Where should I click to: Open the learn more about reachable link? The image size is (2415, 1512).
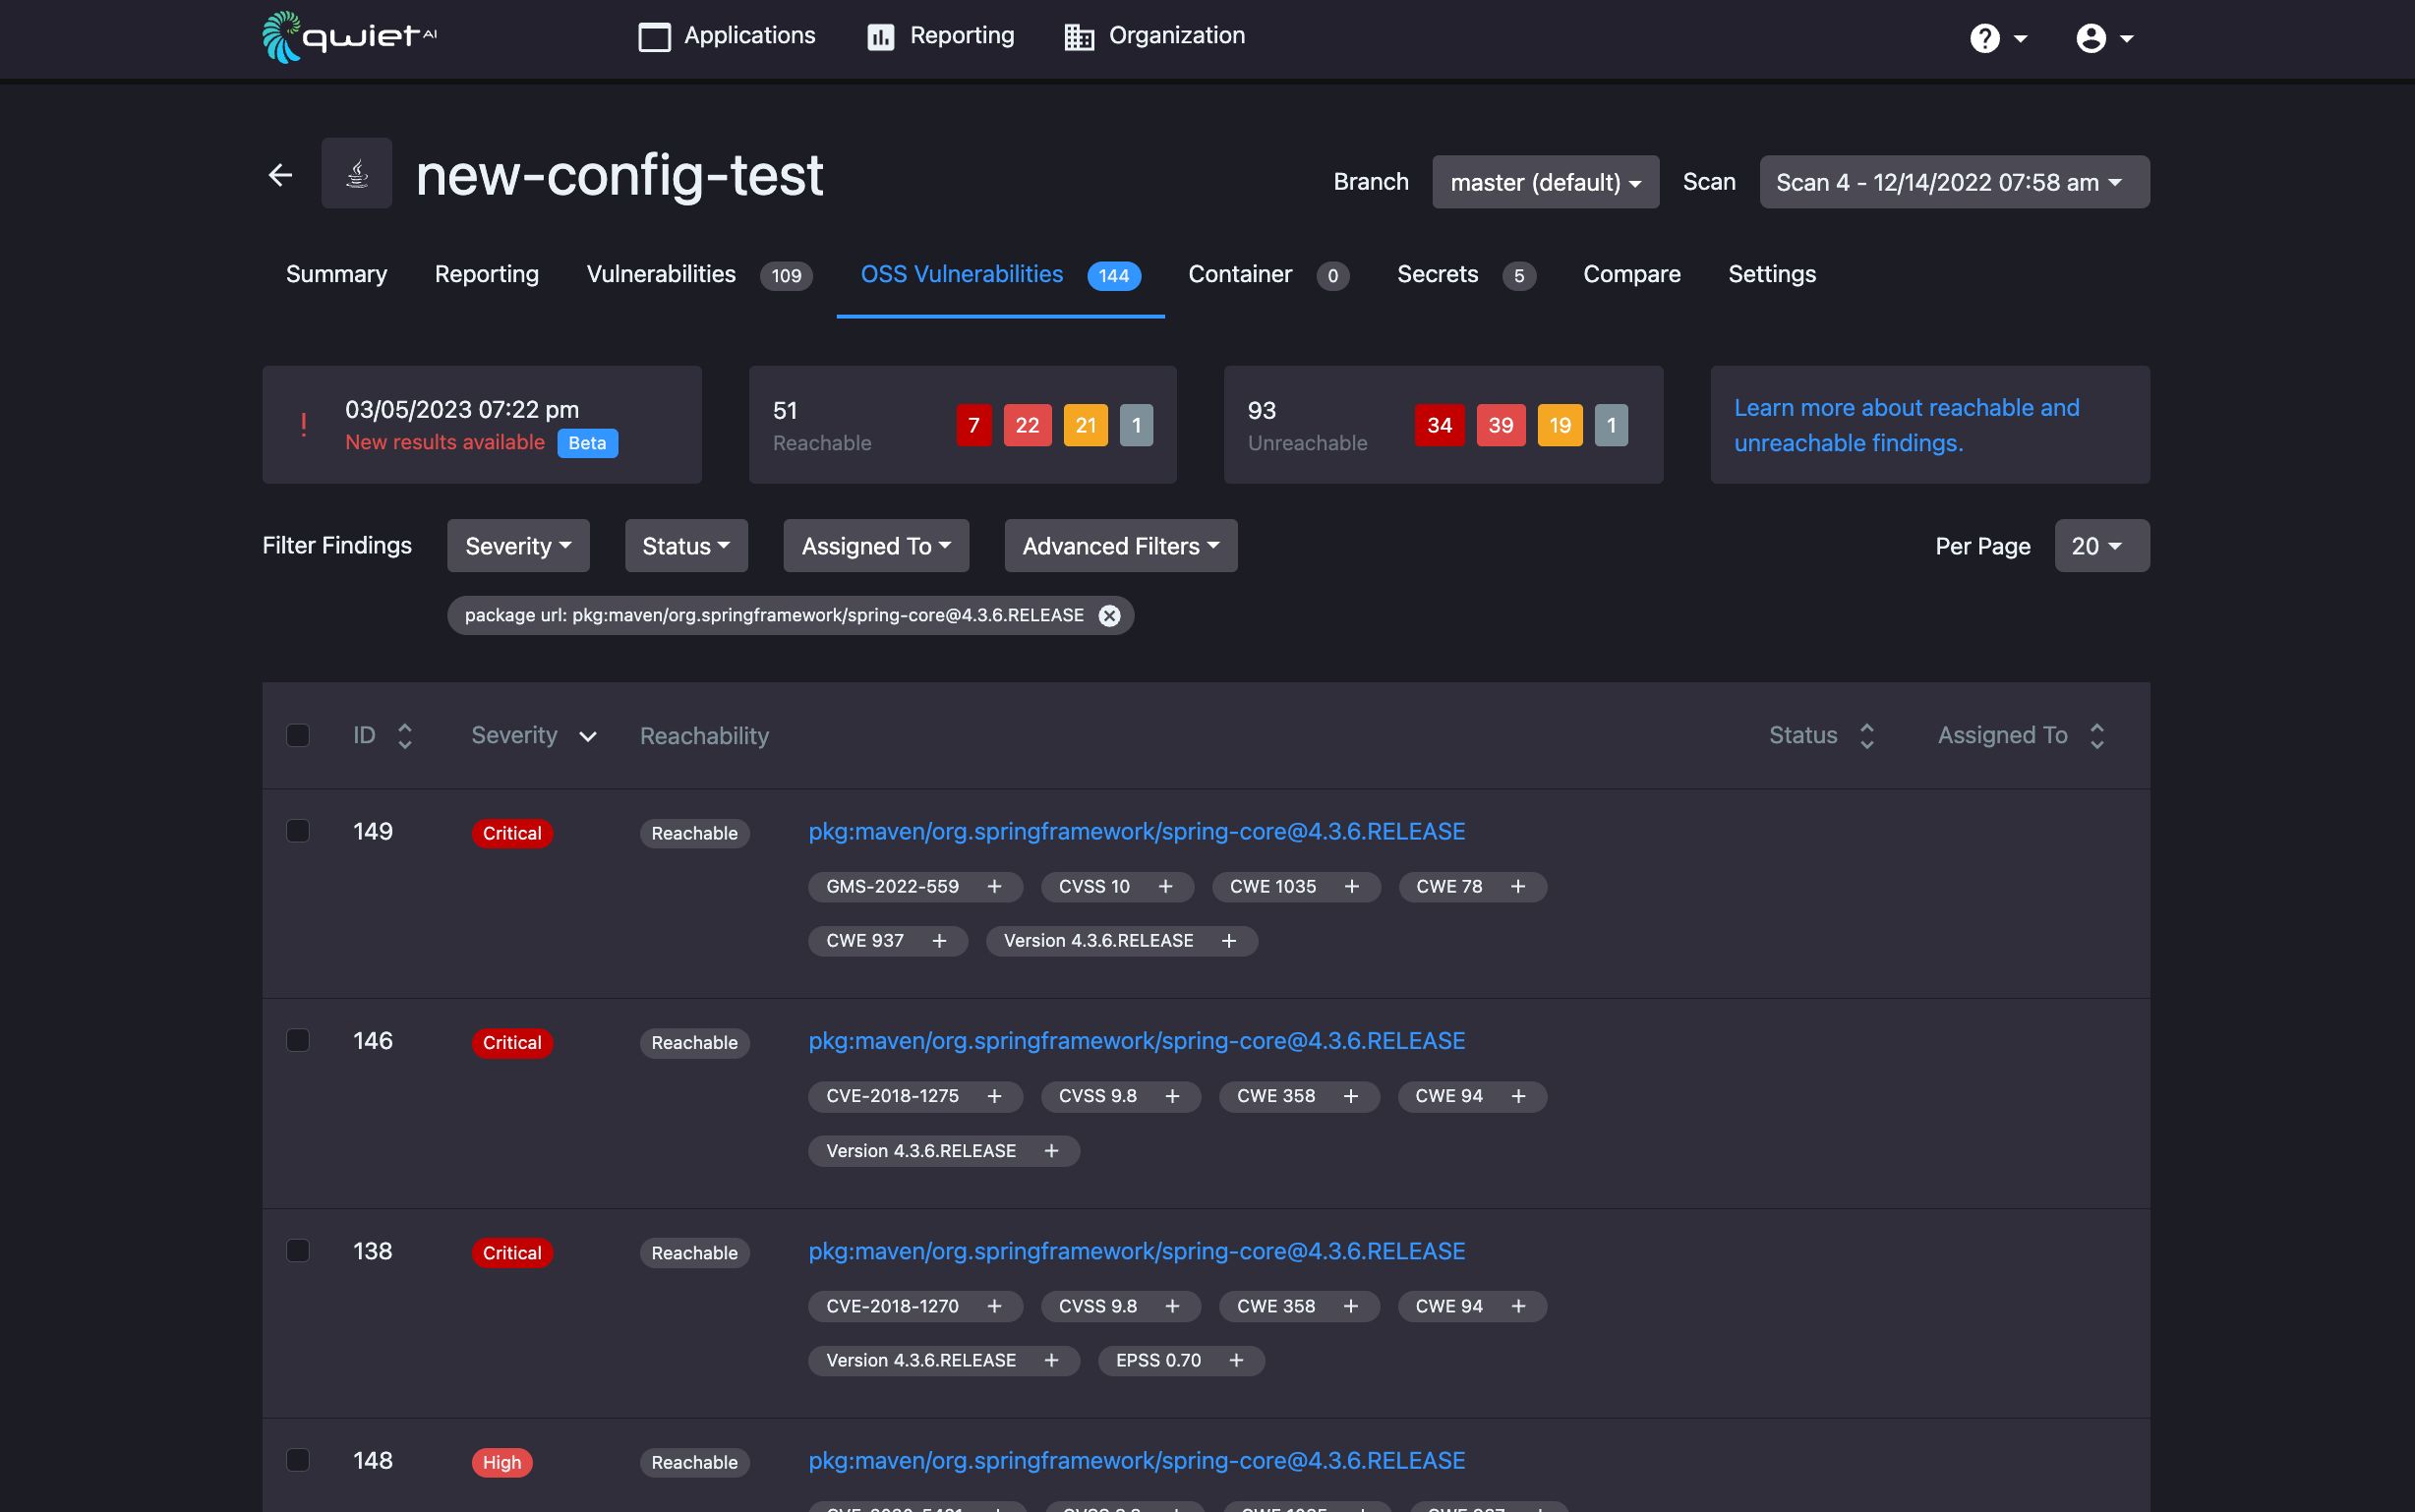click(1906, 425)
